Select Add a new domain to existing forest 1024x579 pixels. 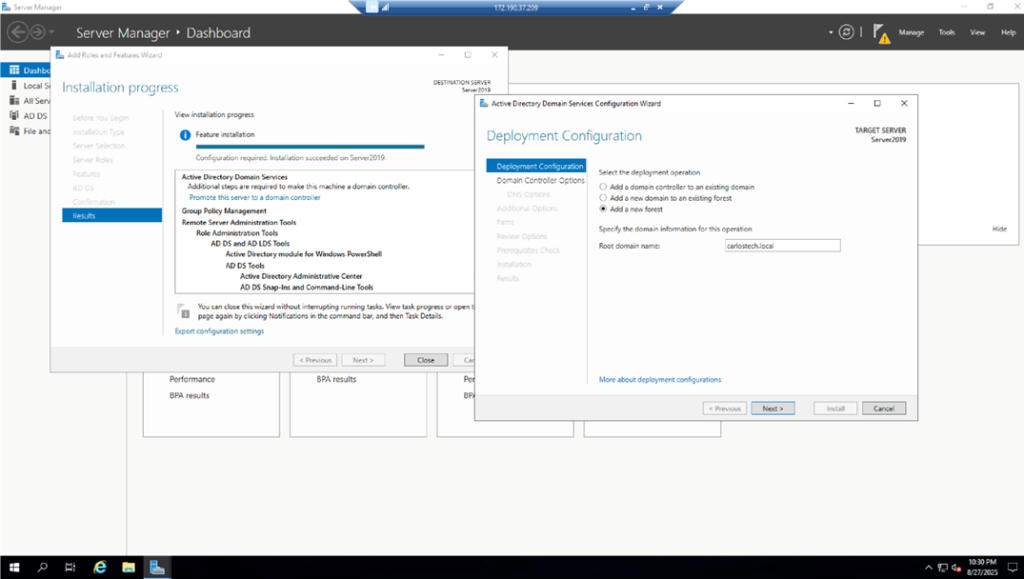point(603,198)
